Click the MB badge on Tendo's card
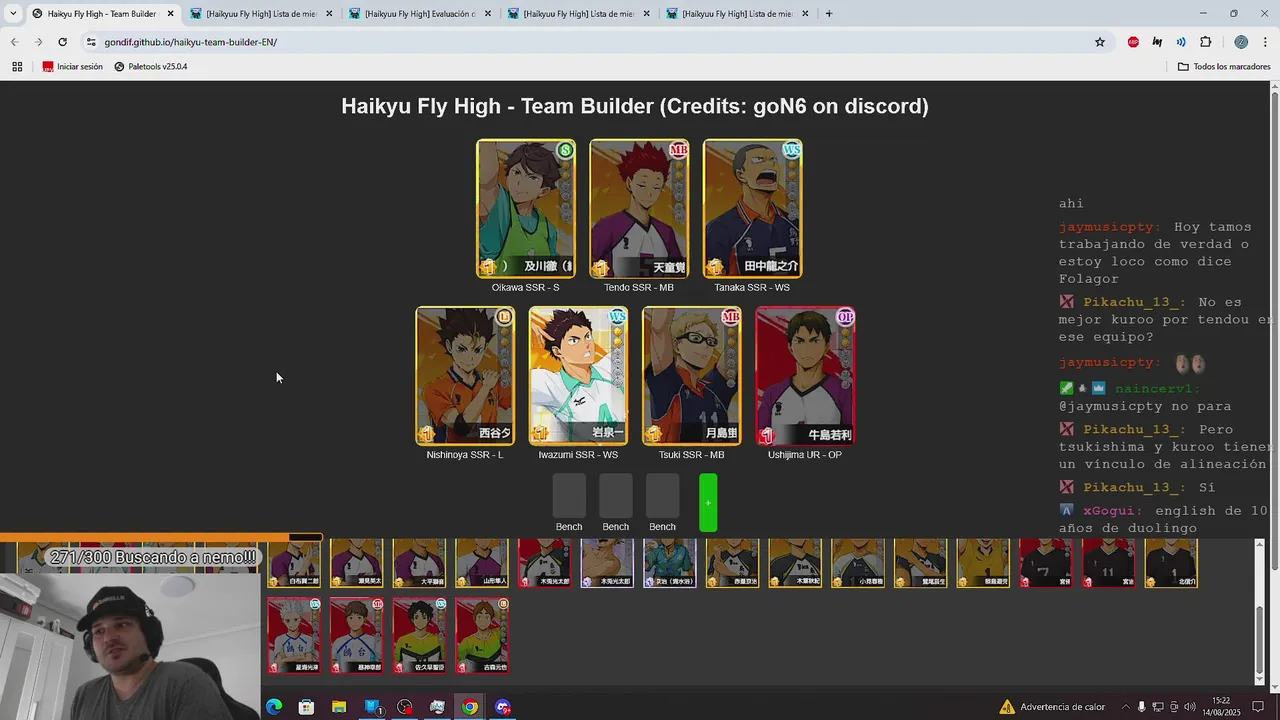The image size is (1280, 720). (678, 150)
